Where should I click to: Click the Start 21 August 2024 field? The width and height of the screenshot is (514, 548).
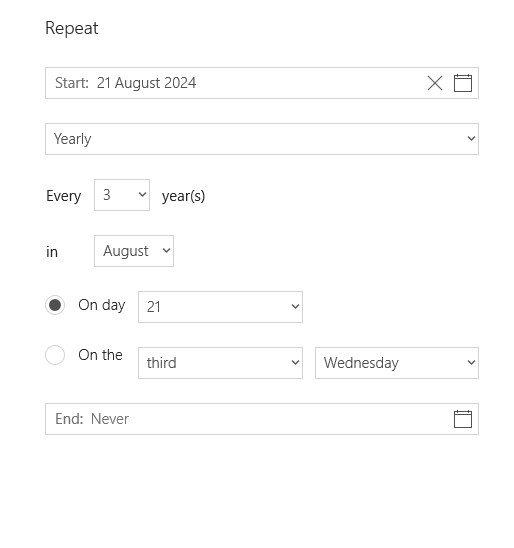tap(262, 83)
